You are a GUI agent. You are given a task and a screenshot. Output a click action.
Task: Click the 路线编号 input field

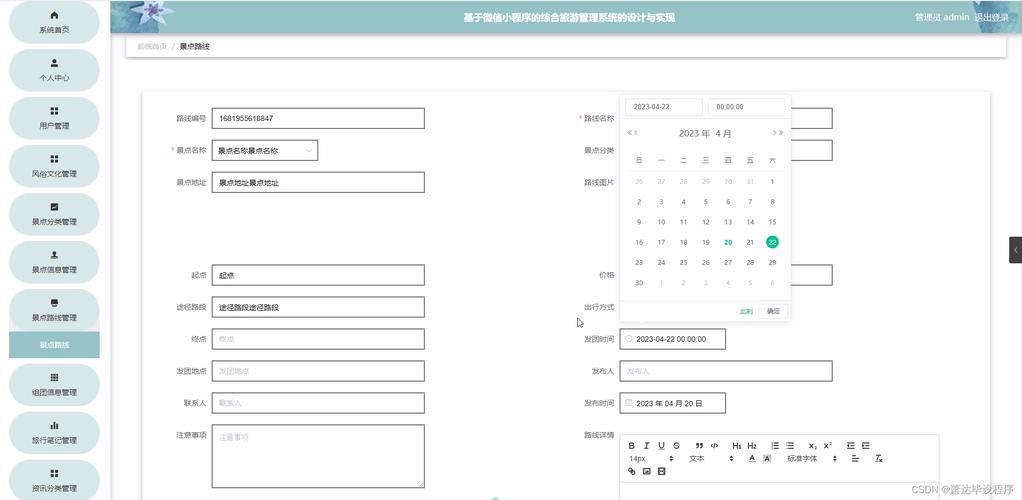pyautogui.click(x=318, y=119)
